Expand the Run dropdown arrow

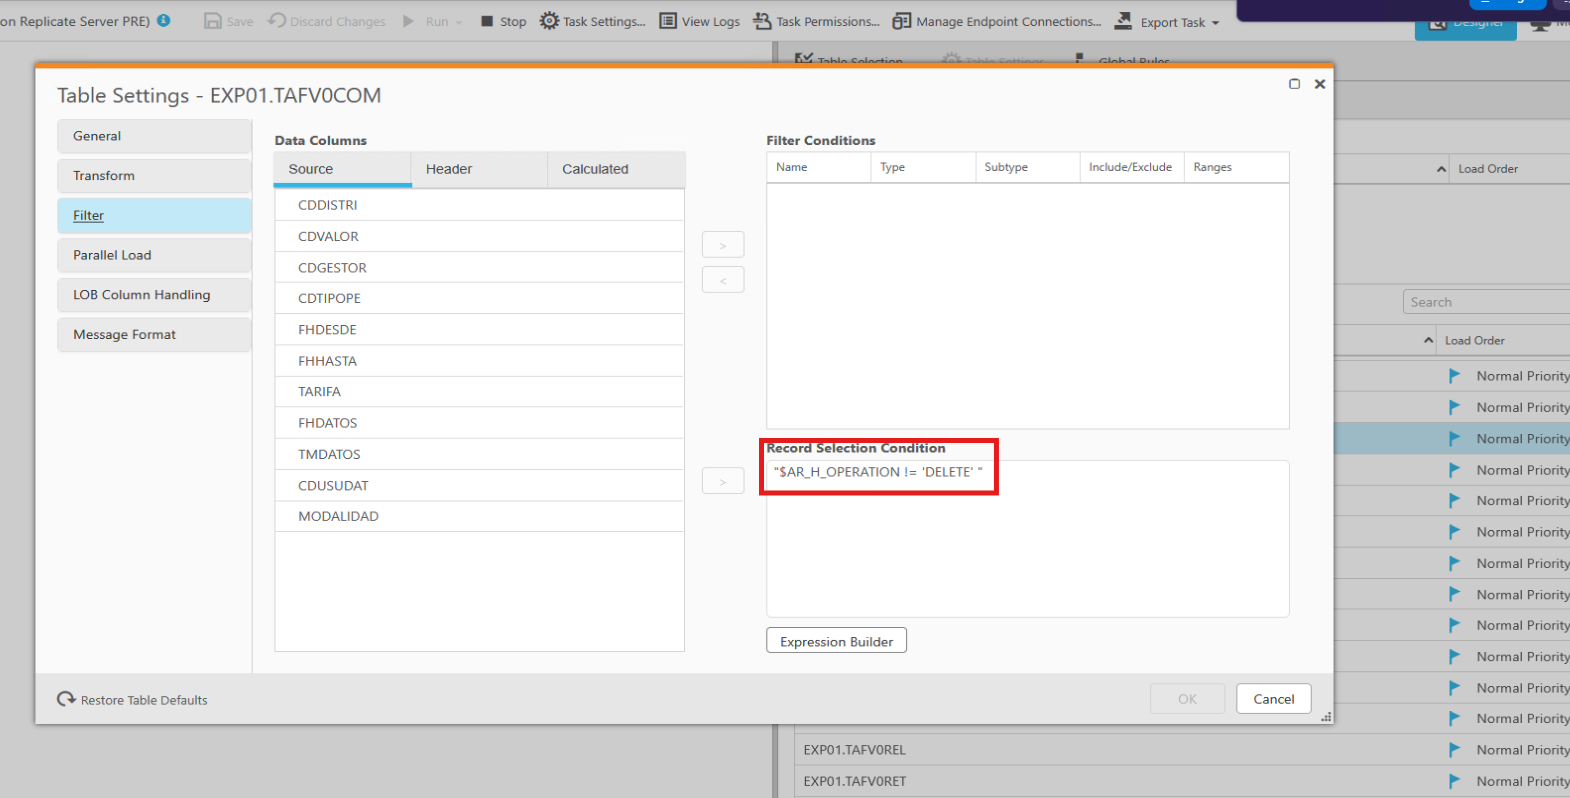pyautogui.click(x=459, y=22)
